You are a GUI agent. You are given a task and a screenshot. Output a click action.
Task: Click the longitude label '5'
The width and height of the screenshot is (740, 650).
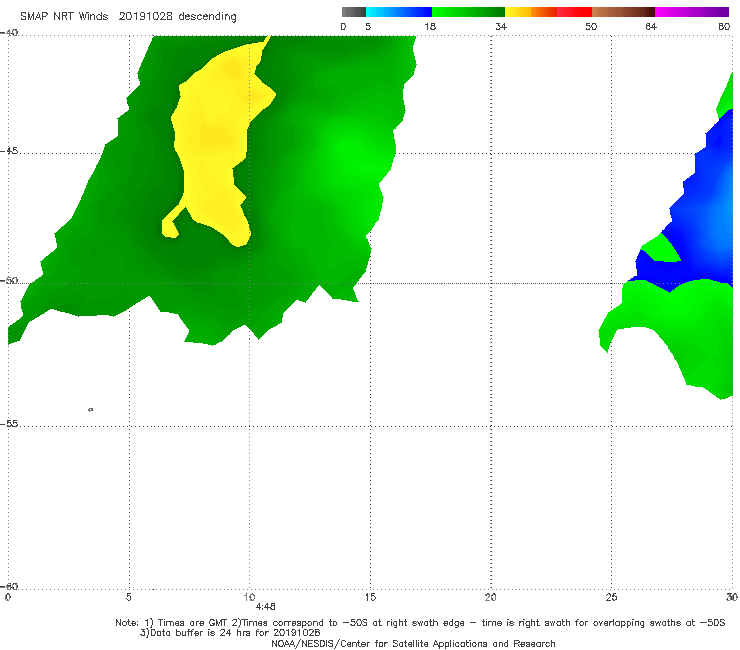(x=128, y=597)
